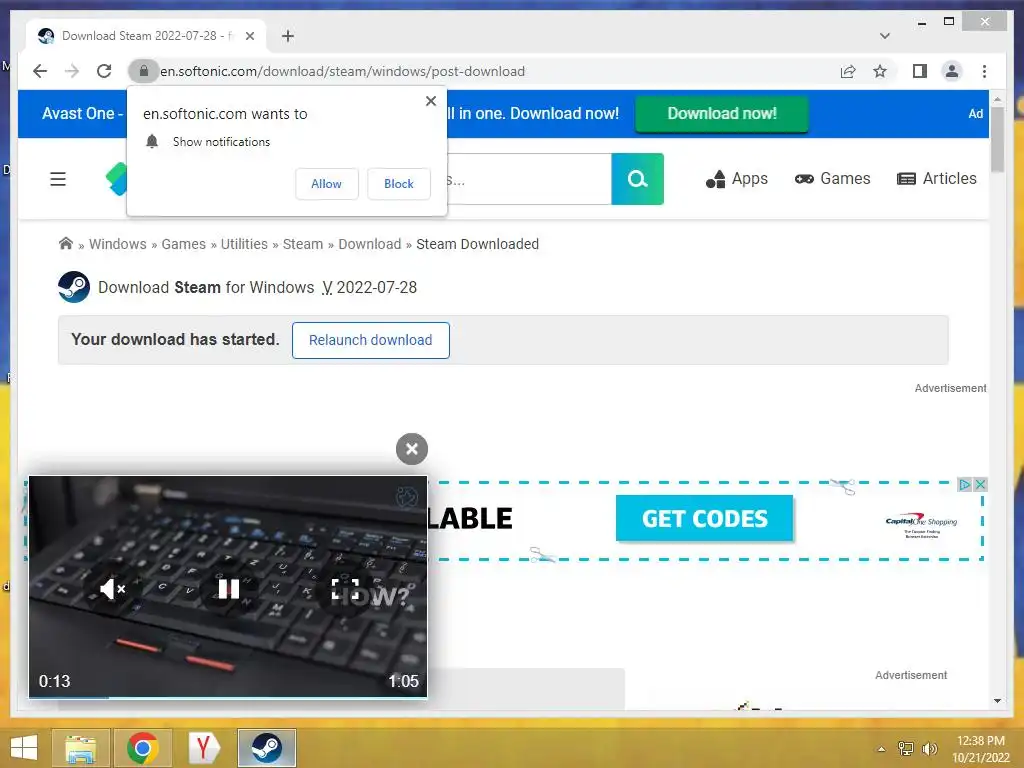
Task: Reload the Softonic page
Action: click(x=104, y=71)
